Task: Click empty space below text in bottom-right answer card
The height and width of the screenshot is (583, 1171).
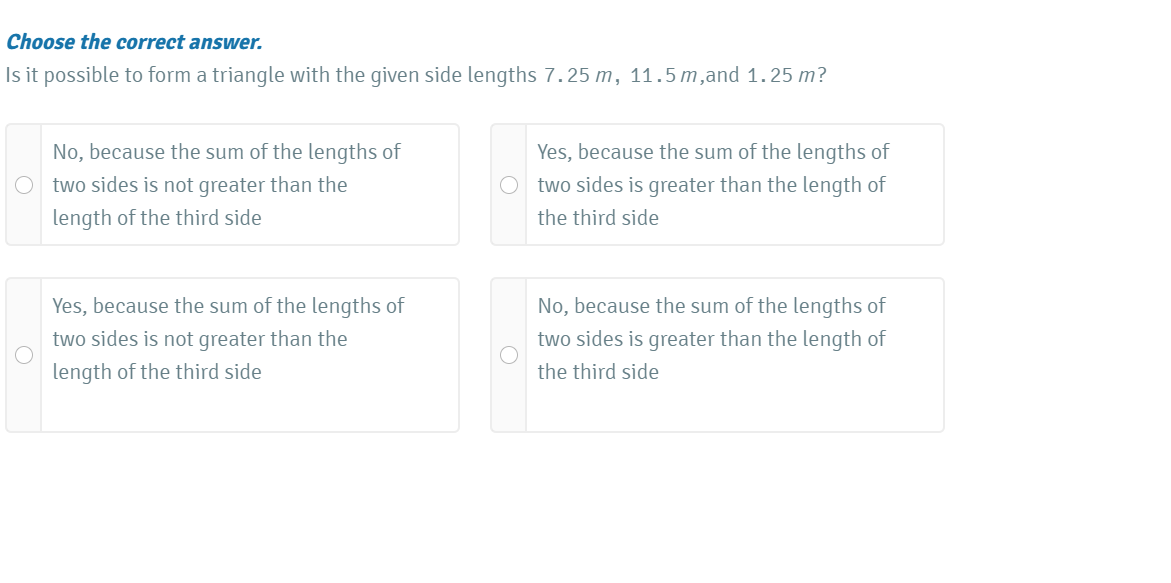Action: [735, 408]
